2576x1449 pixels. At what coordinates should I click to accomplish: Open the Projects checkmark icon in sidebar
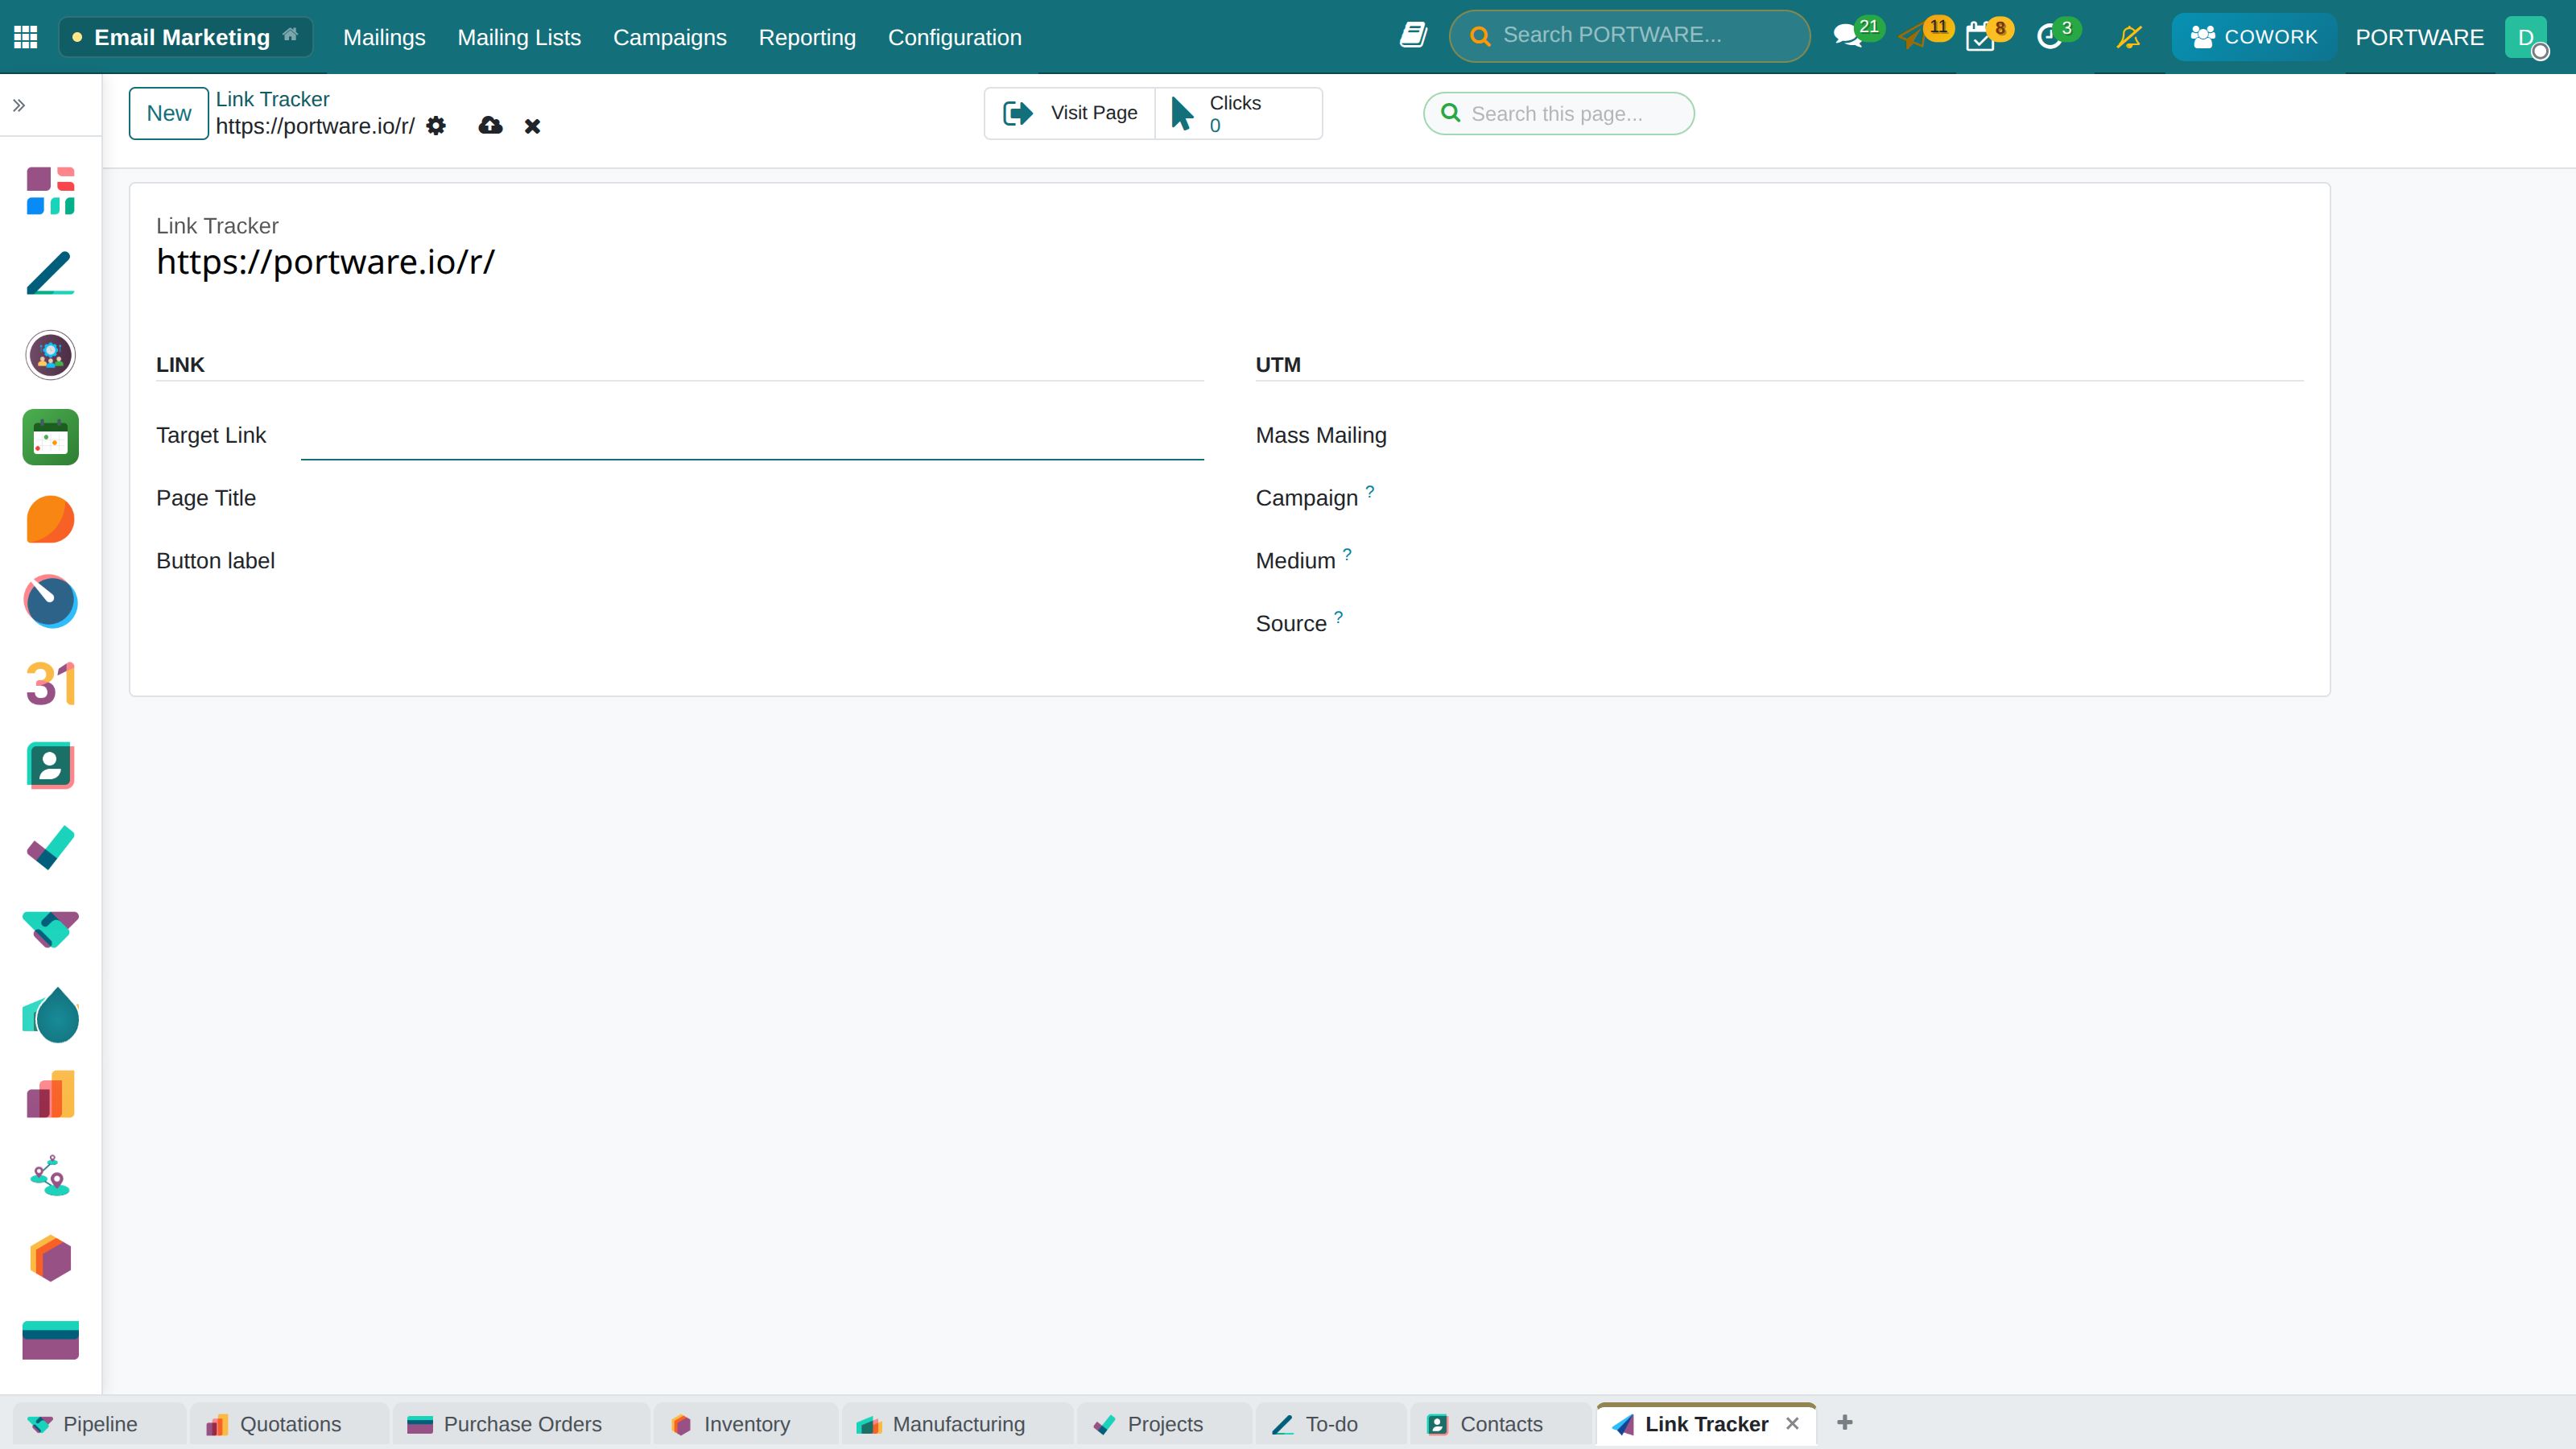coord(50,848)
